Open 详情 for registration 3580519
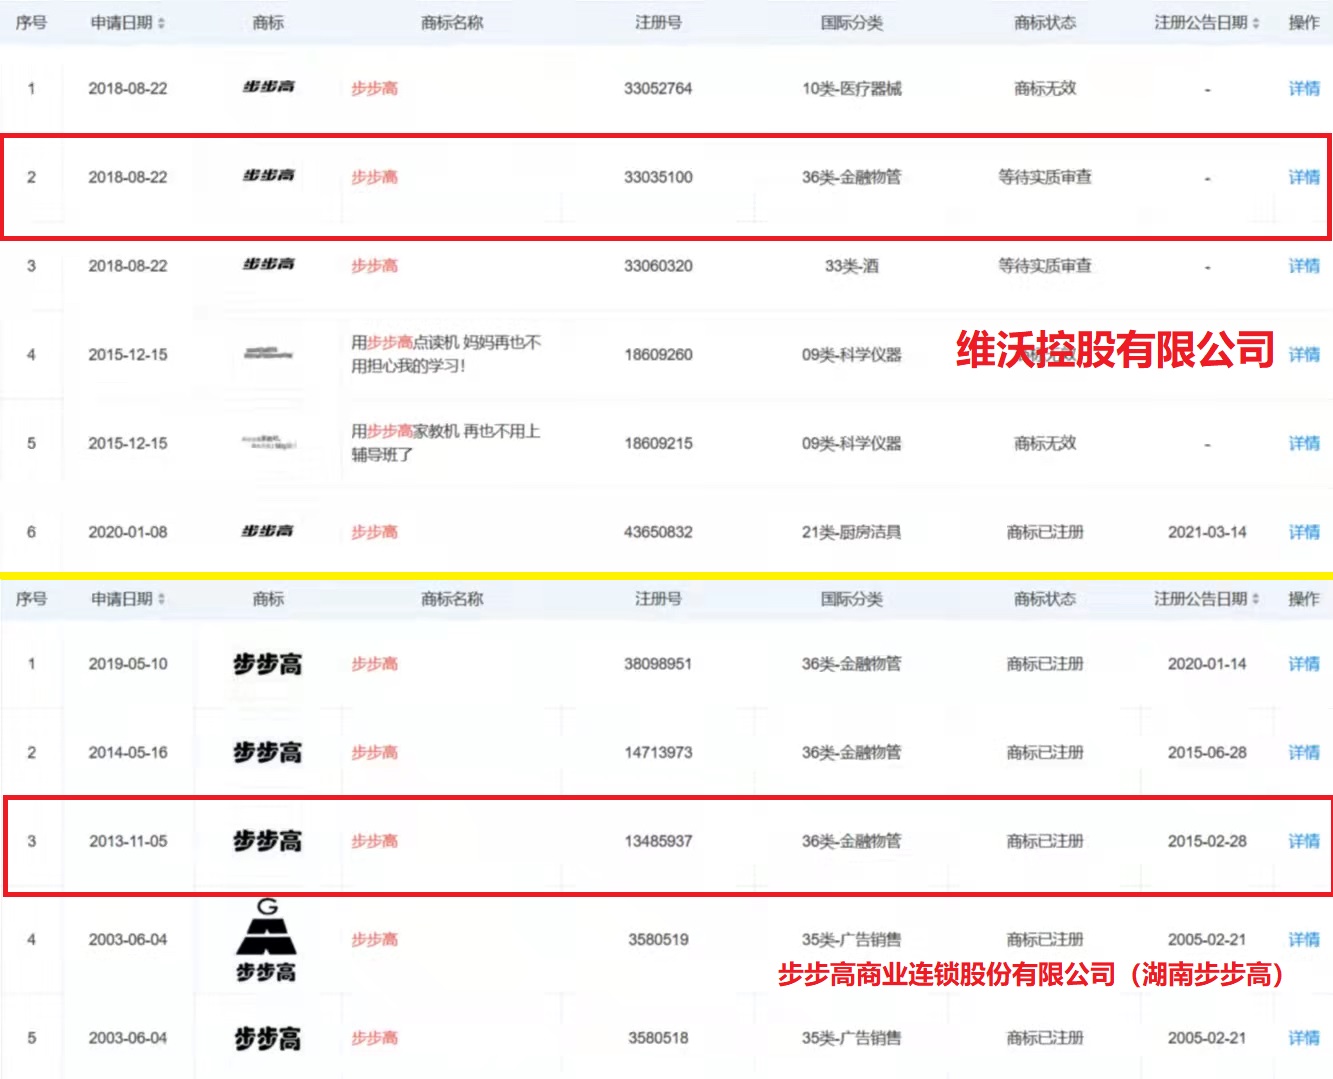The height and width of the screenshot is (1079, 1333). tap(1304, 939)
